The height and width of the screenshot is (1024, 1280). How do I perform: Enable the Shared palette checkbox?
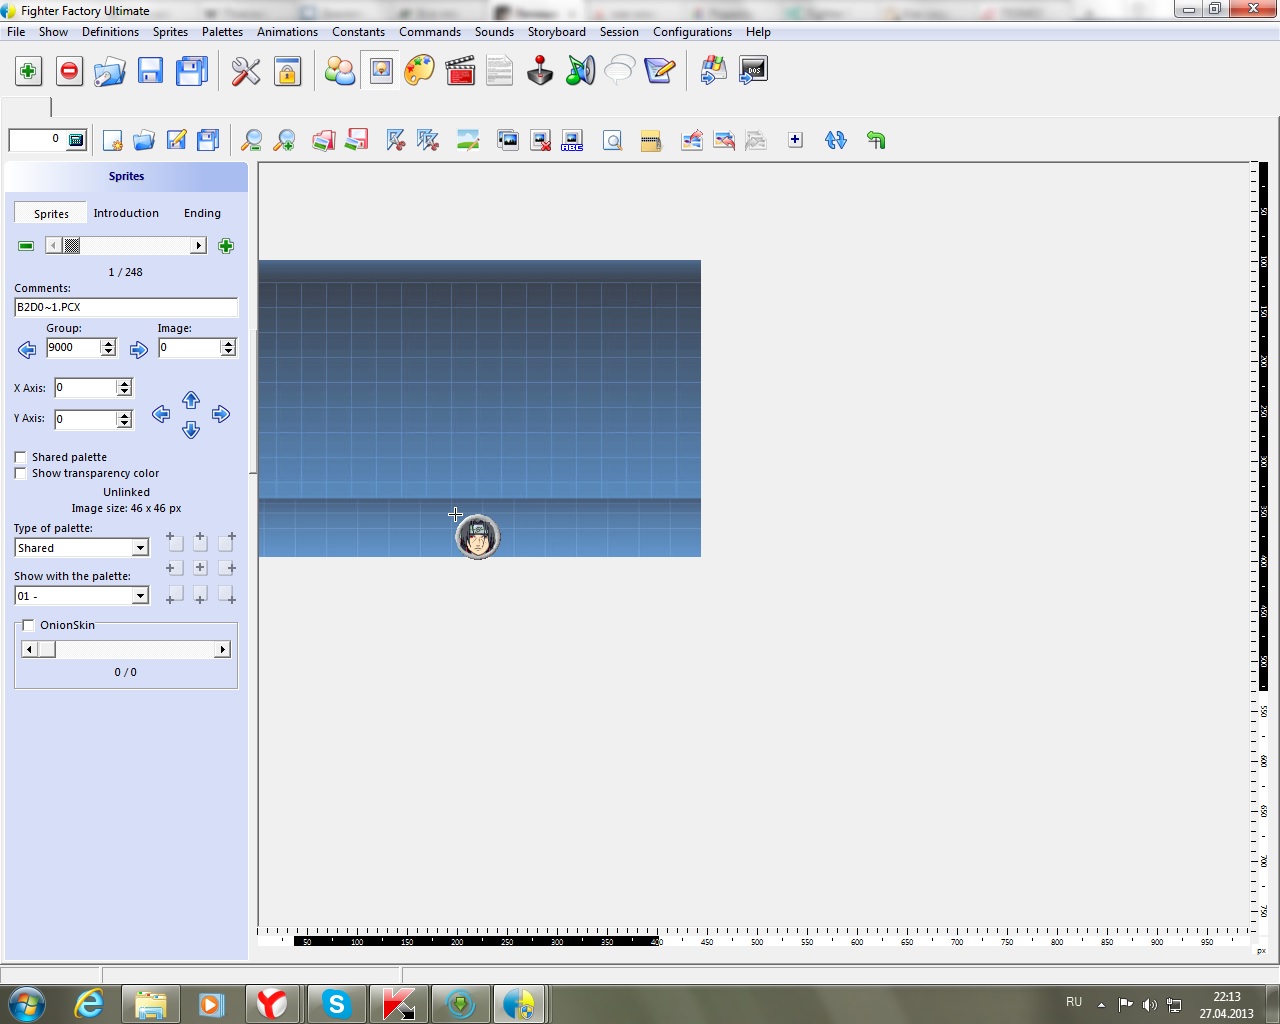tap(21, 457)
